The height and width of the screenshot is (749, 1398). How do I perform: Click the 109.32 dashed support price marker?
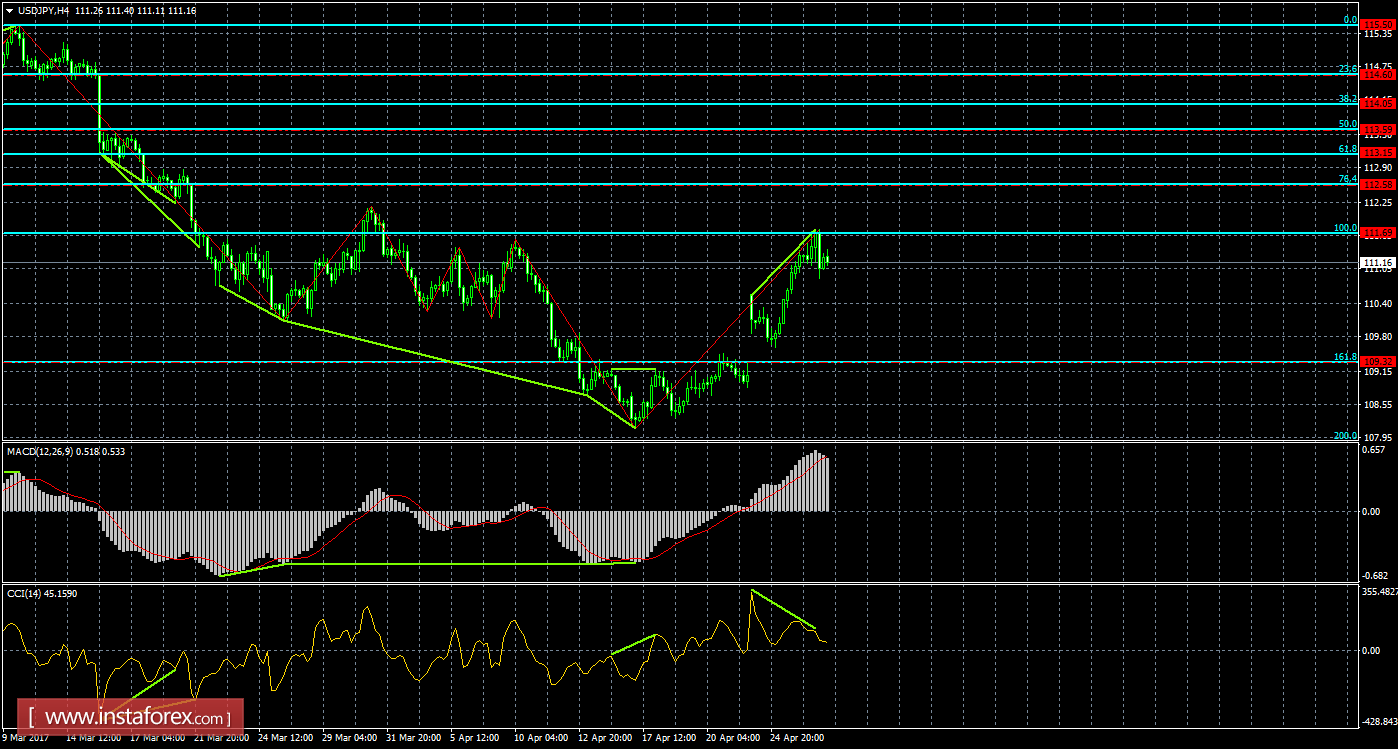[1378, 359]
